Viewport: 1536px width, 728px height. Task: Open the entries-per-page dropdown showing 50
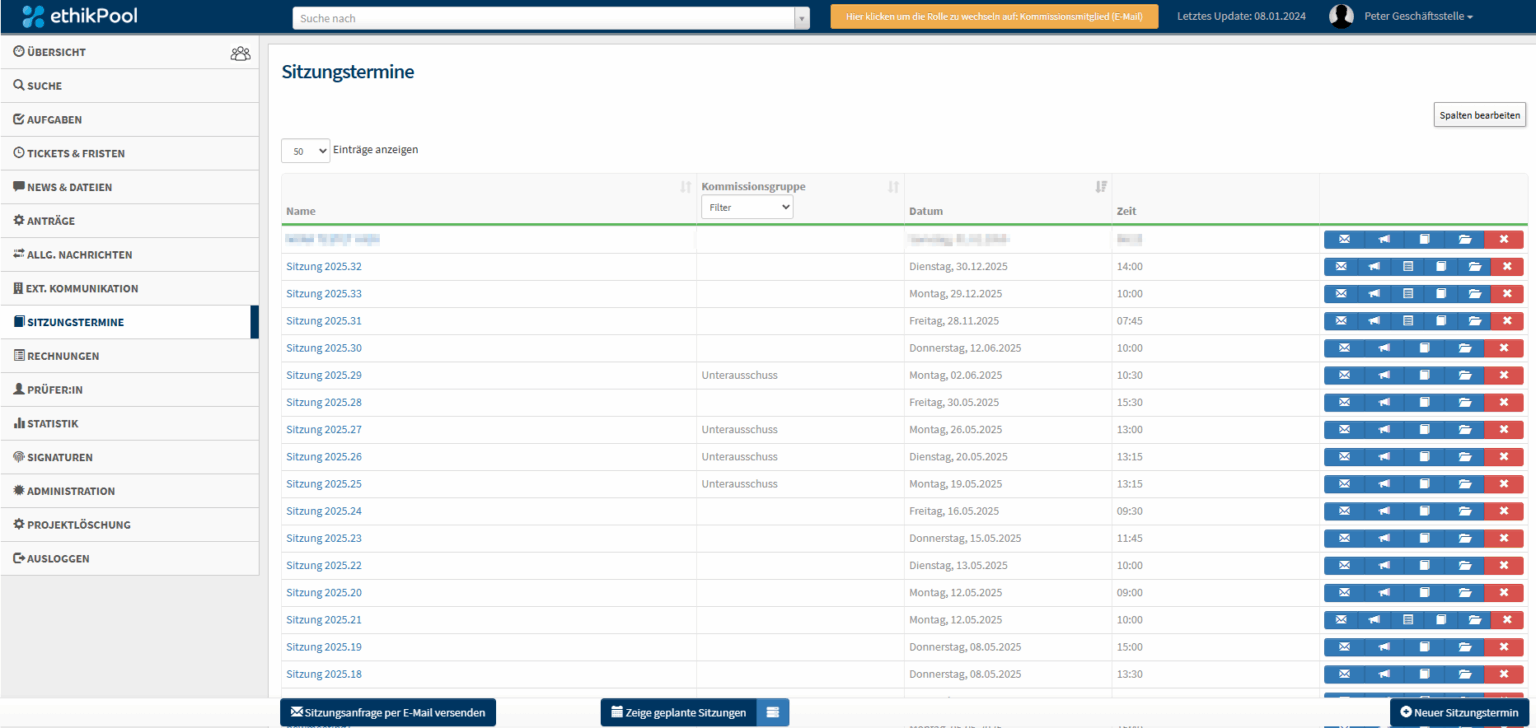[x=305, y=151]
